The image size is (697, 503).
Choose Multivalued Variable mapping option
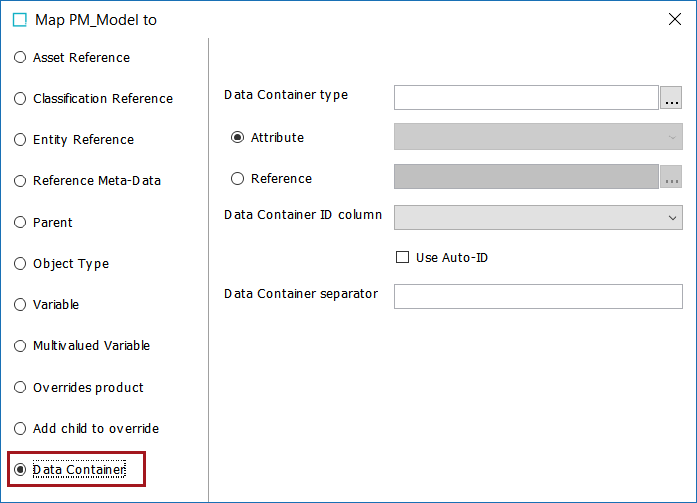[x=20, y=346]
